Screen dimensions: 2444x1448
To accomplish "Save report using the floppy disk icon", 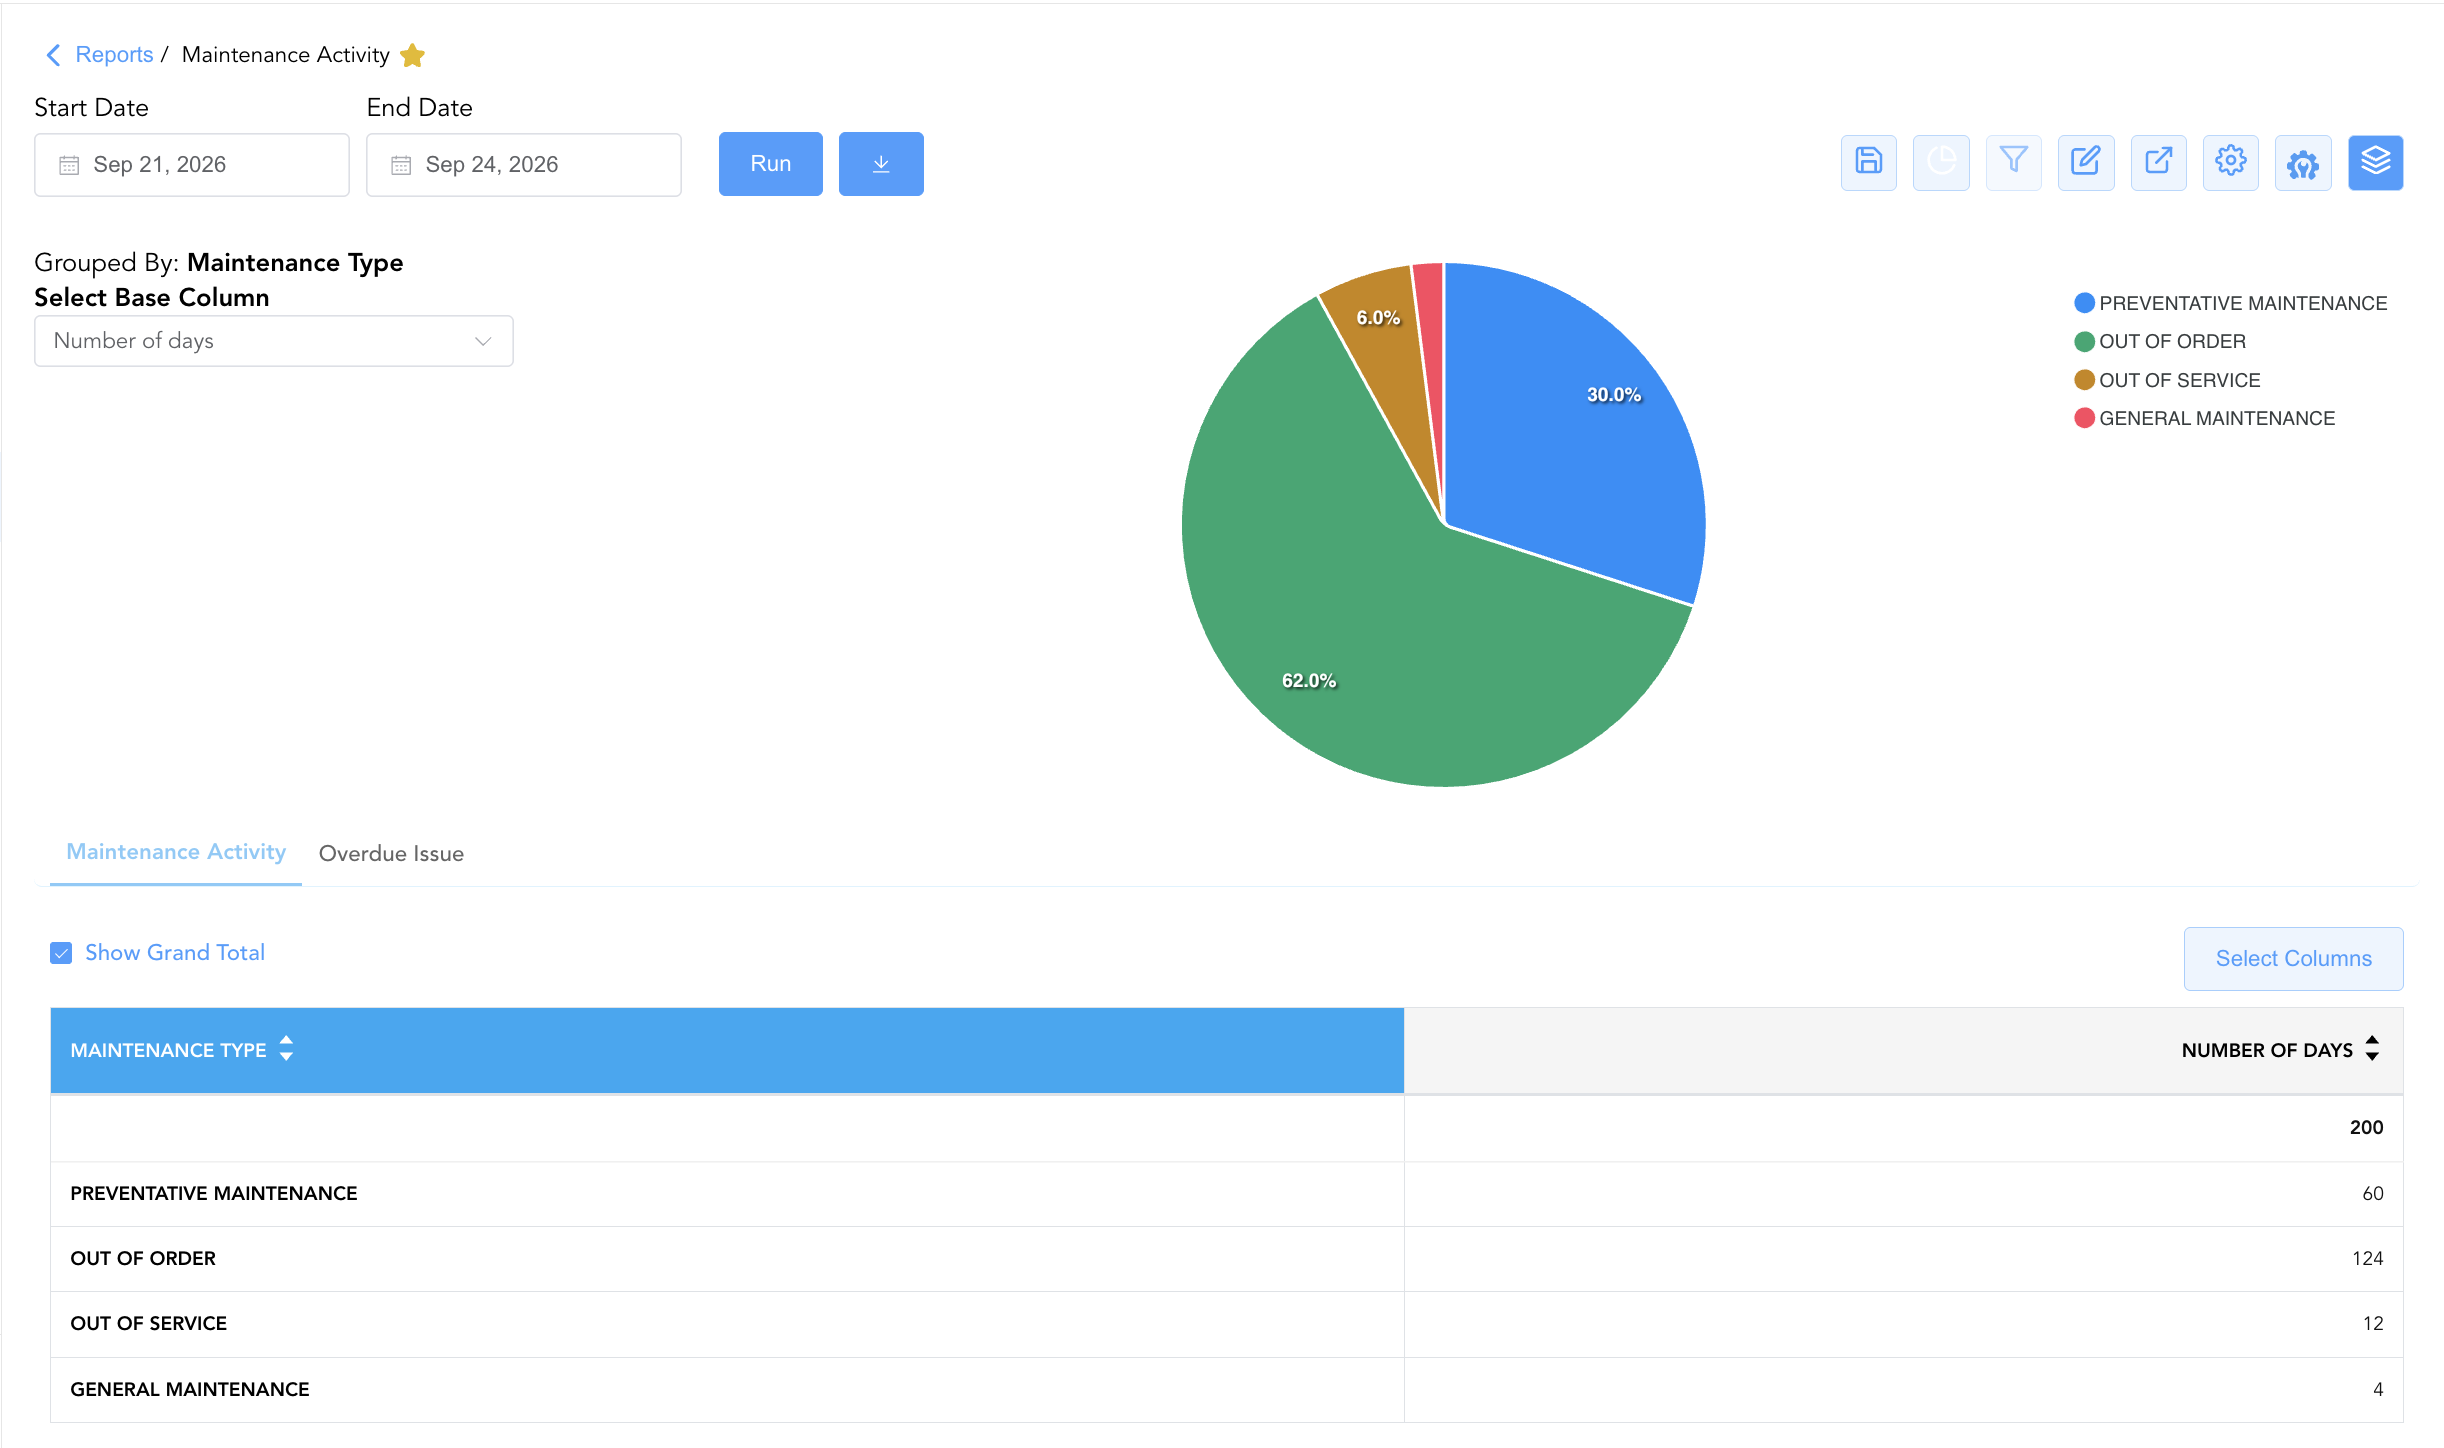I will coord(1868,162).
